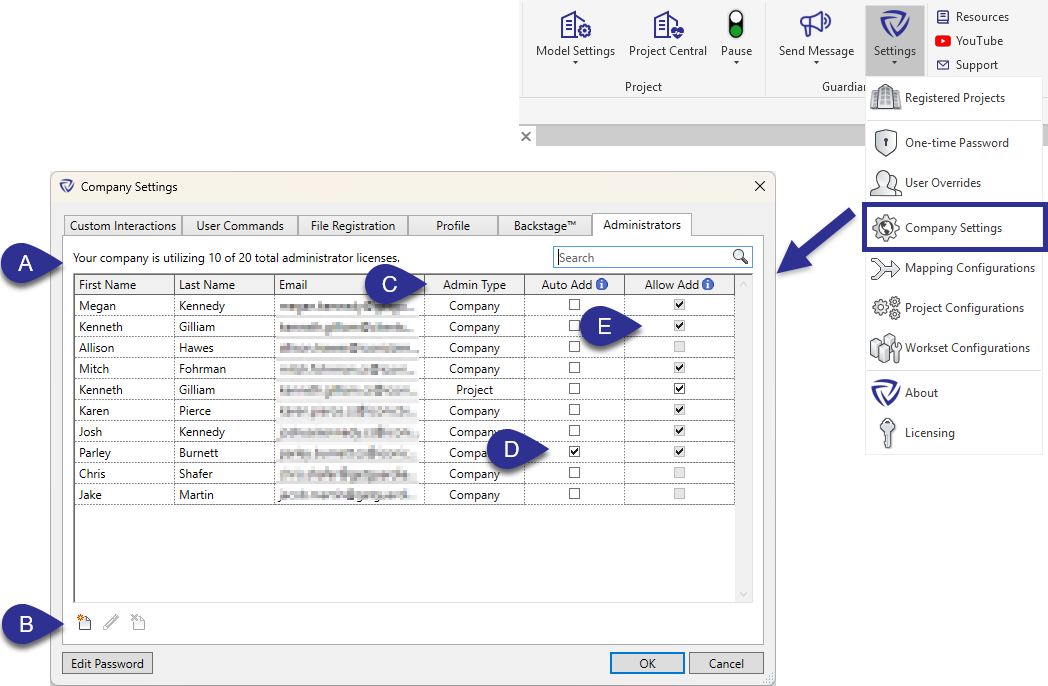The height and width of the screenshot is (686, 1048).
Task: Confirm changes with the OK button
Action: pos(646,663)
